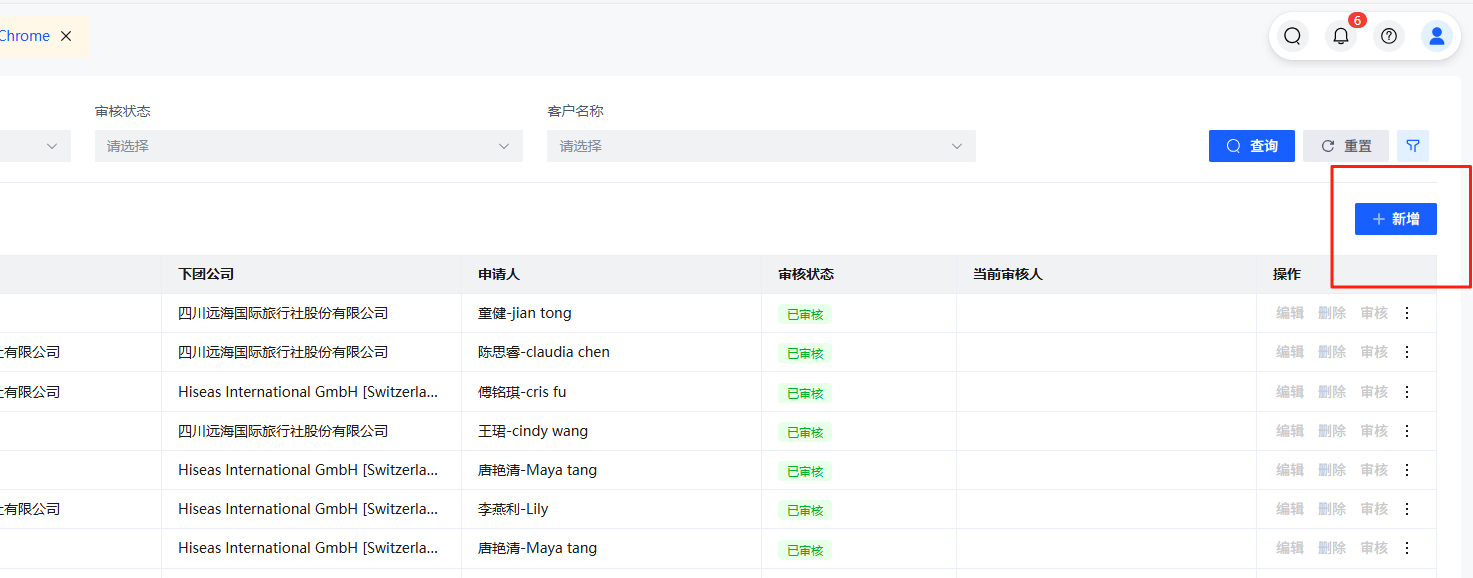1473x578 pixels.
Task: Click the search magnifier icon in header
Action: point(1292,36)
